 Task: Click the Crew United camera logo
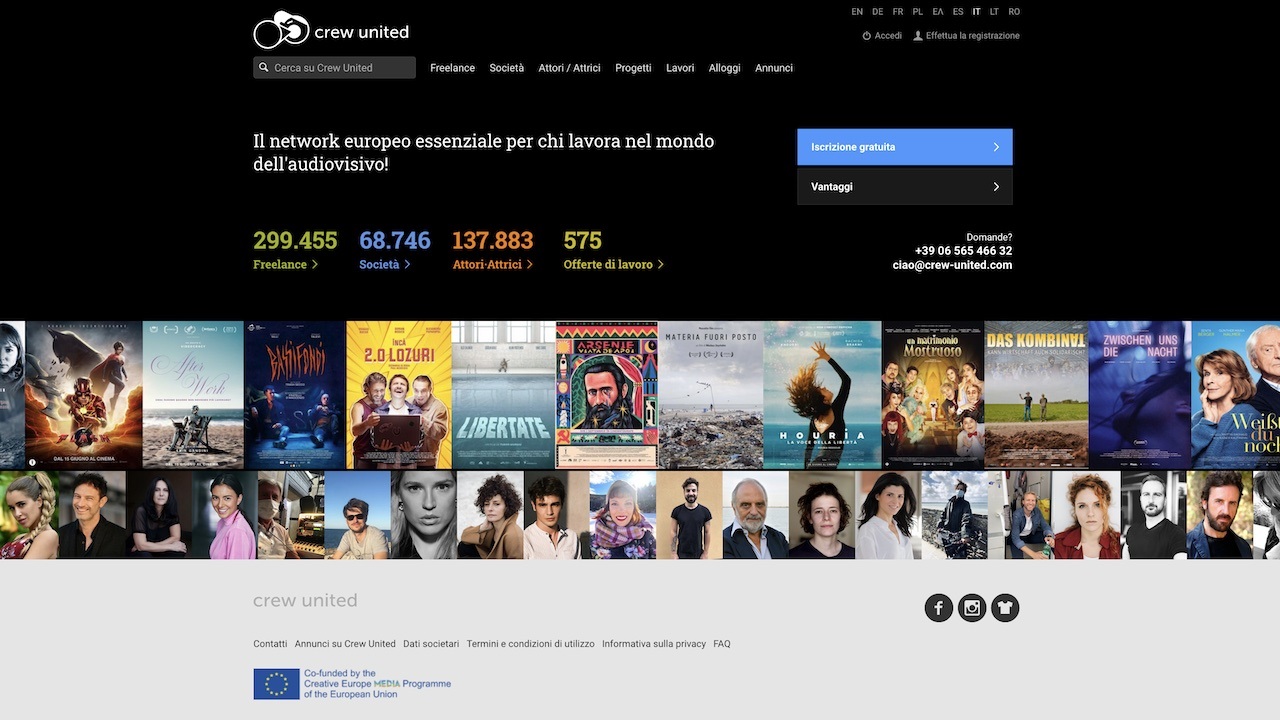coord(280,28)
